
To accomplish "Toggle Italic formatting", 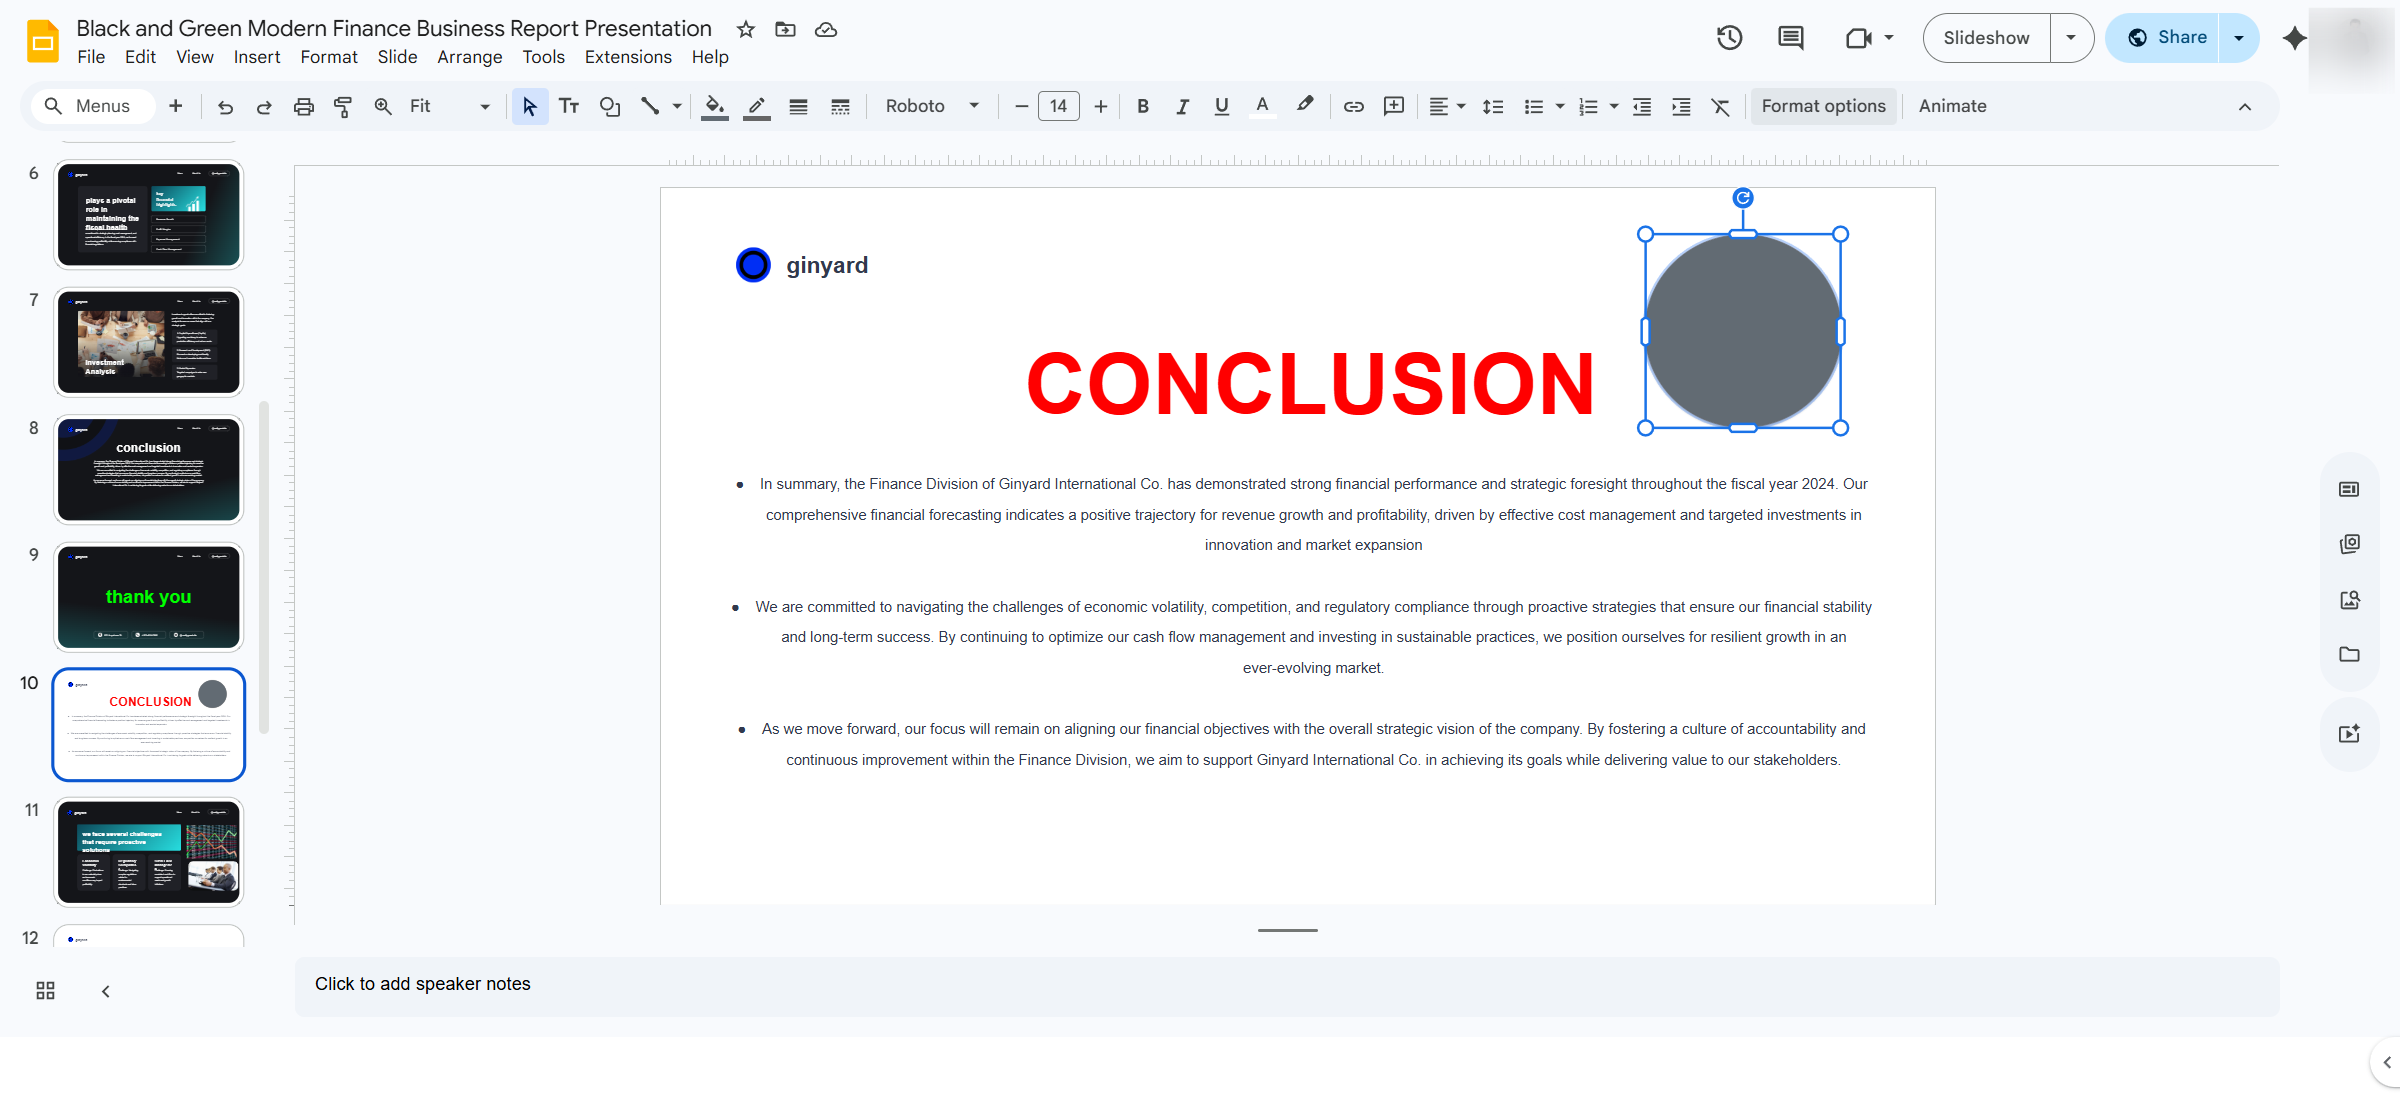I will pyautogui.click(x=1182, y=106).
